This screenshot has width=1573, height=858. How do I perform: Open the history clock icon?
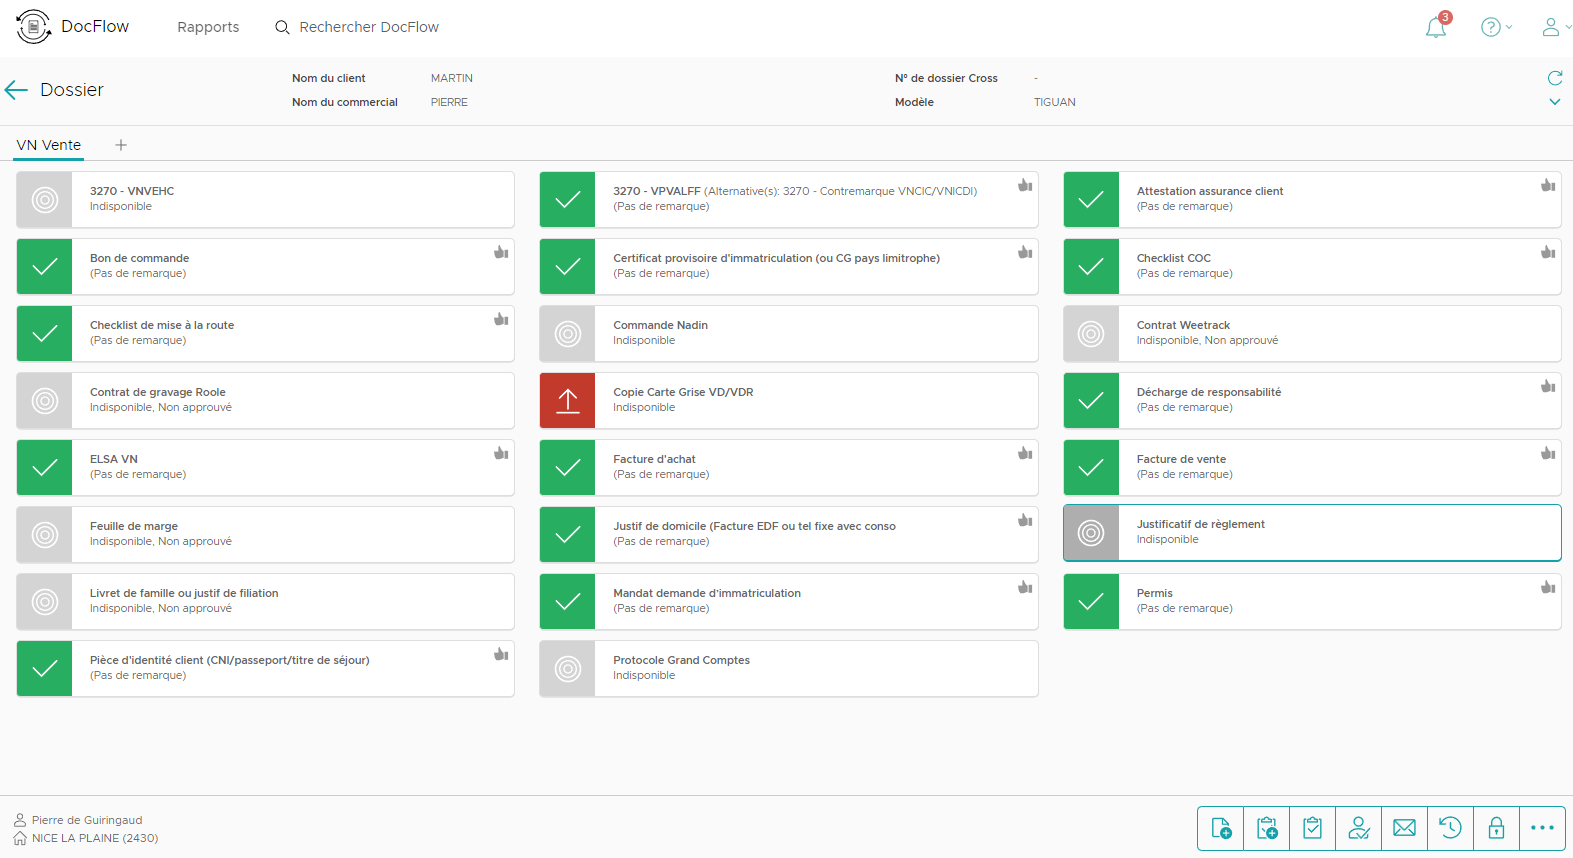[x=1451, y=828]
